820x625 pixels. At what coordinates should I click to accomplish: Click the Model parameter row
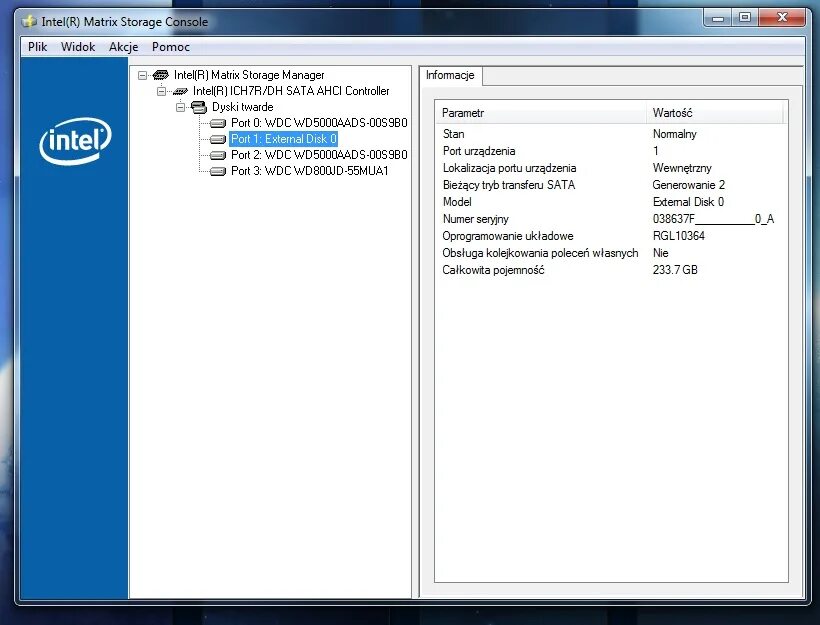(x=611, y=202)
